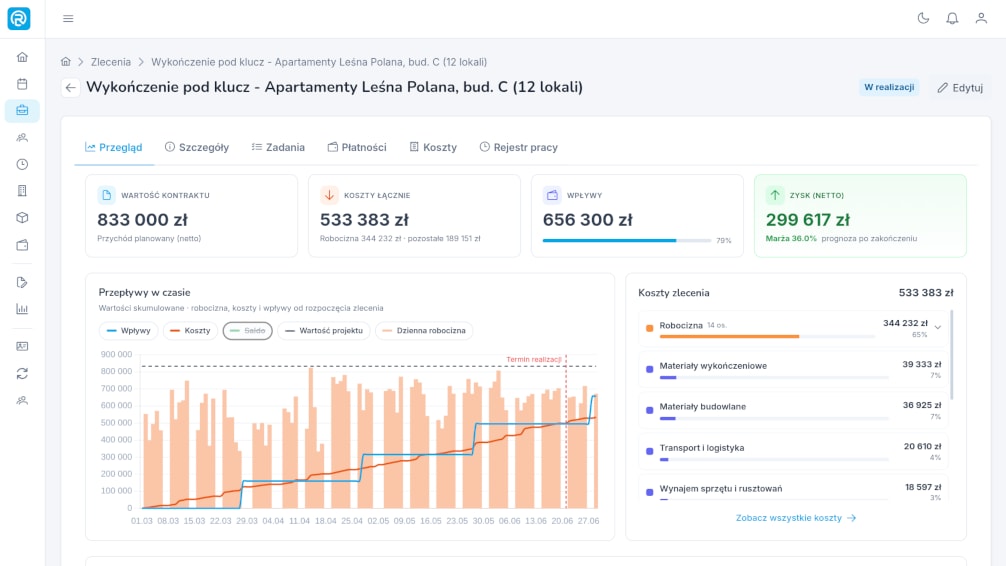Click Zlecenia in breadcrumb path
1006x566 pixels.
pos(110,62)
